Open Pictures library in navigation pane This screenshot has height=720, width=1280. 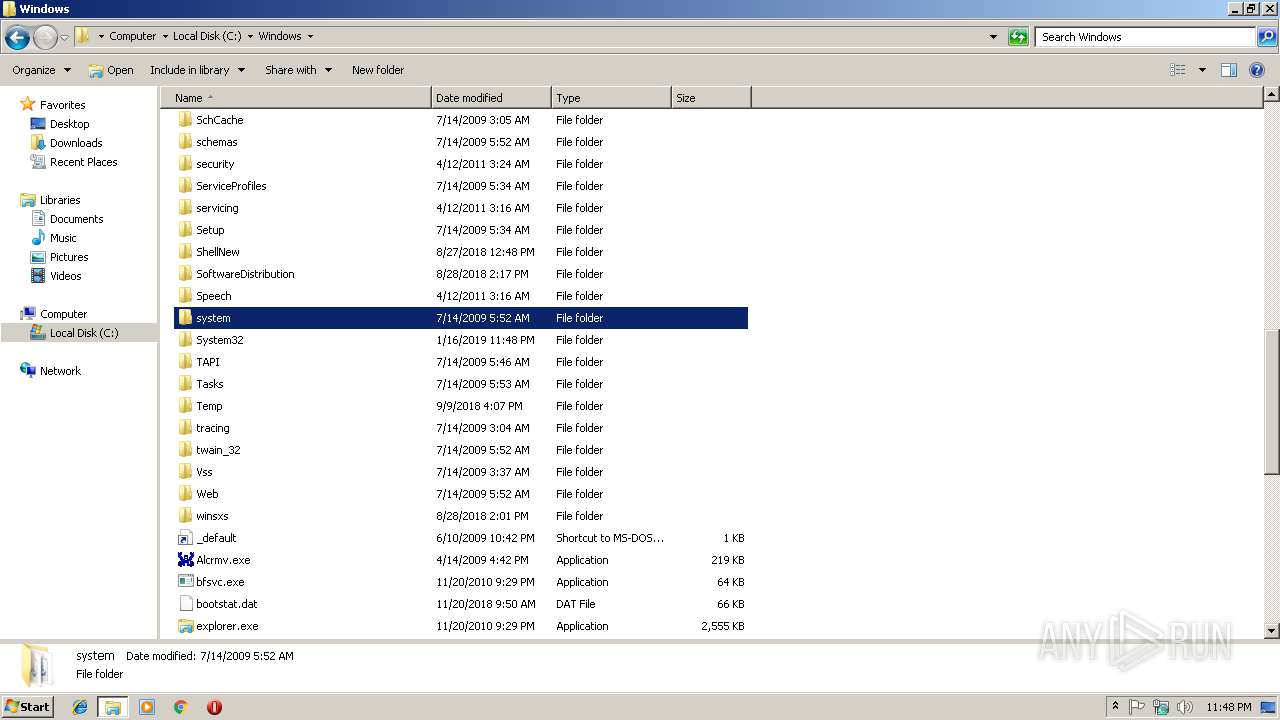pos(69,257)
